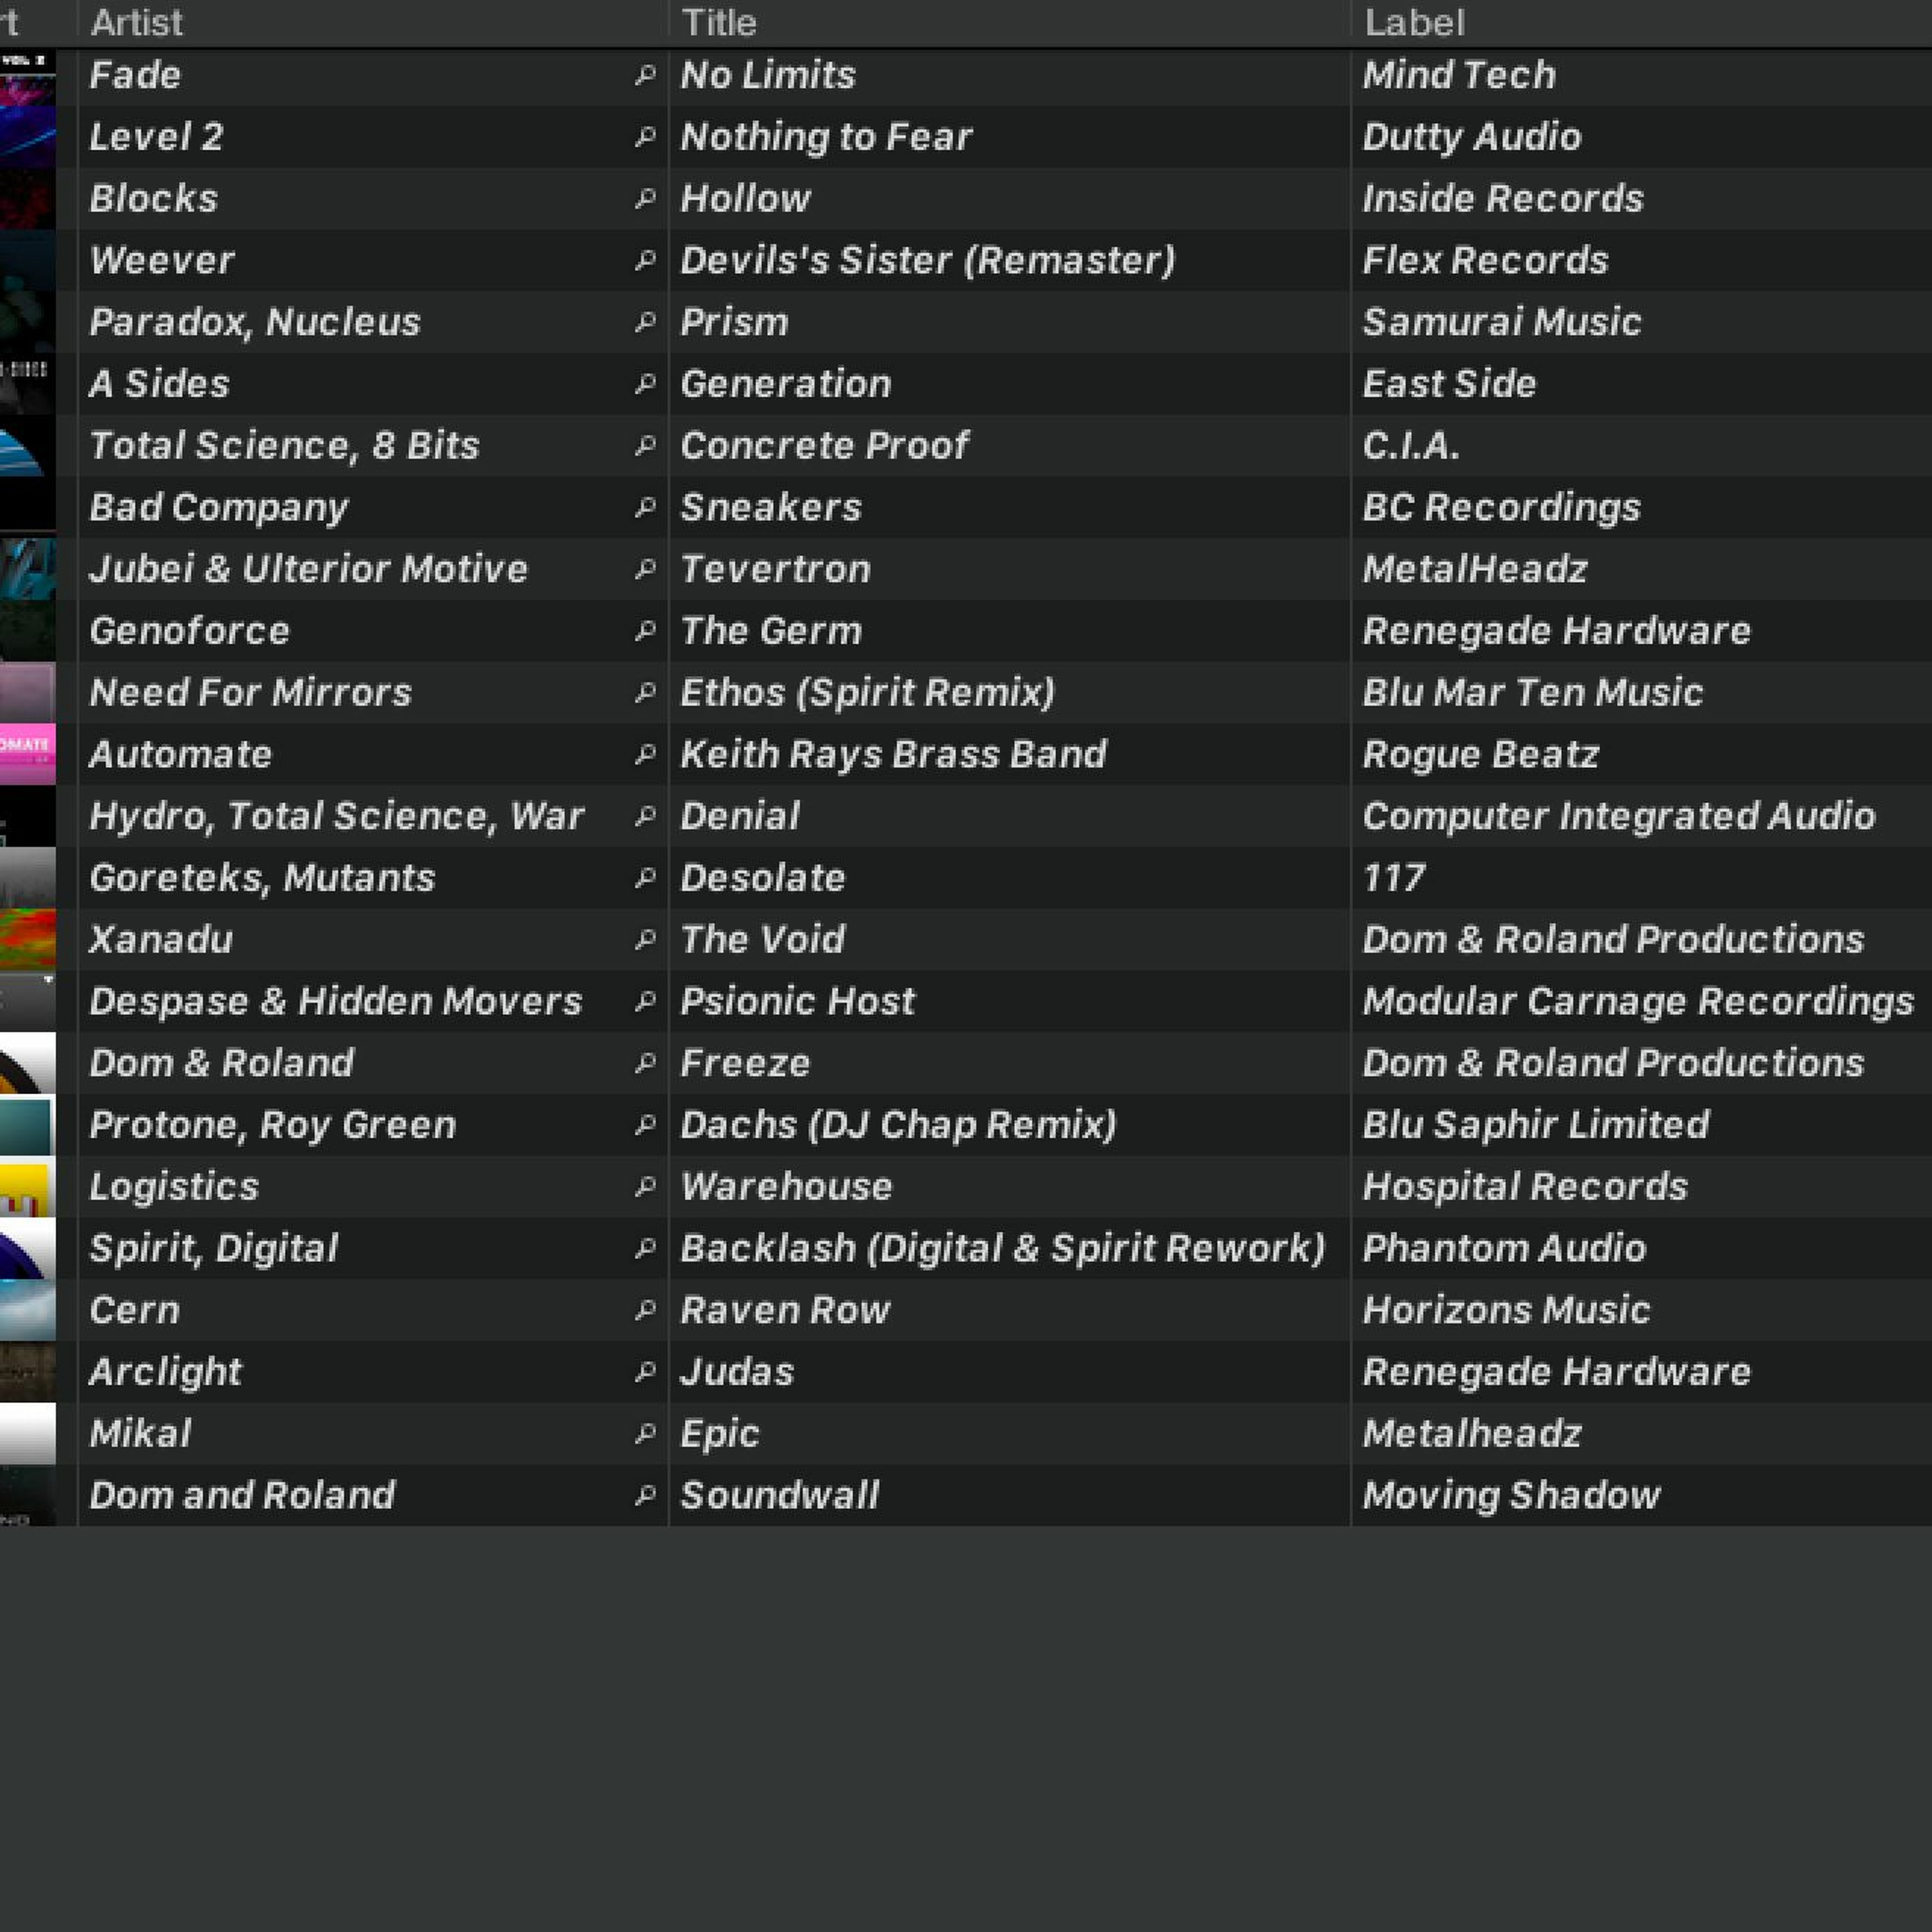The width and height of the screenshot is (1932, 1932).
Task: Click search icon beside Dom and Roland
Action: pos(645,1495)
